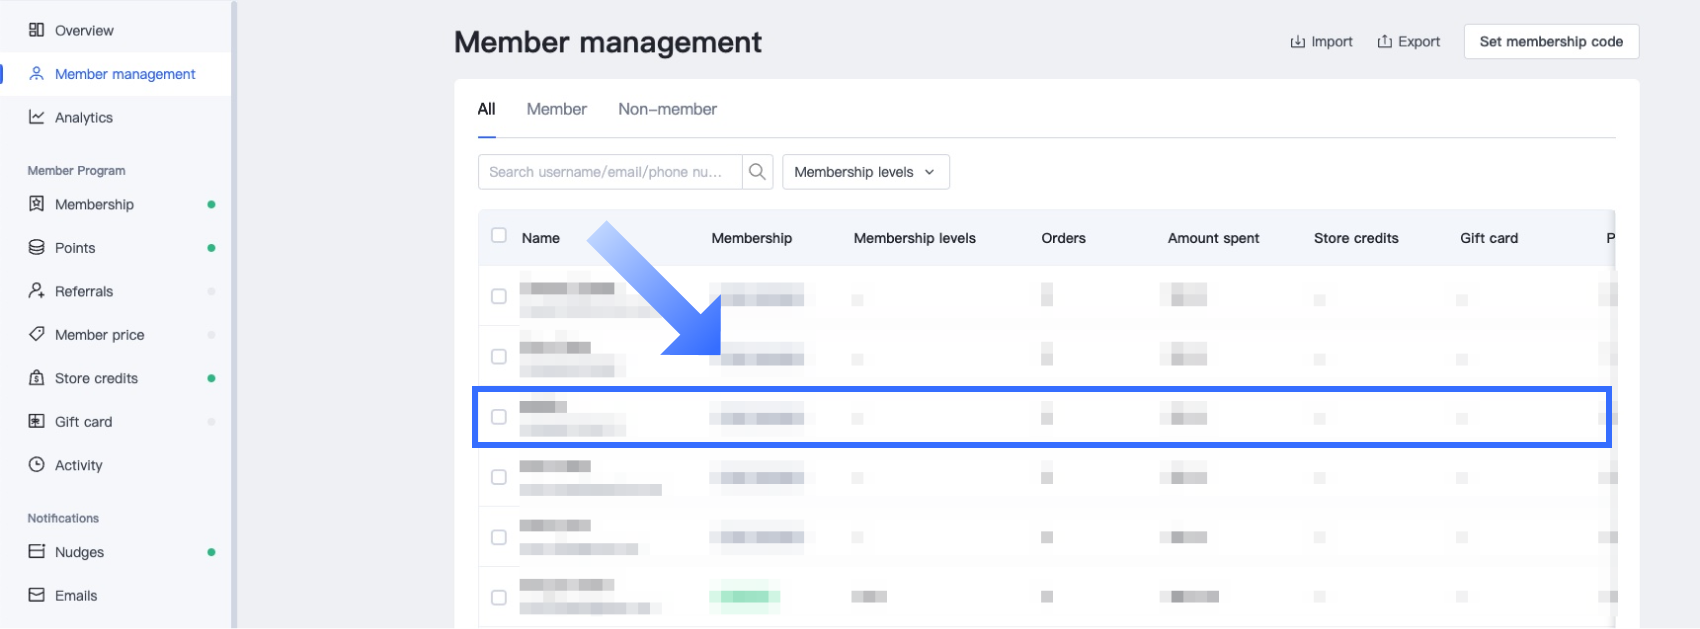The image size is (1700, 629).
Task: Click the Export button
Action: coord(1408,42)
